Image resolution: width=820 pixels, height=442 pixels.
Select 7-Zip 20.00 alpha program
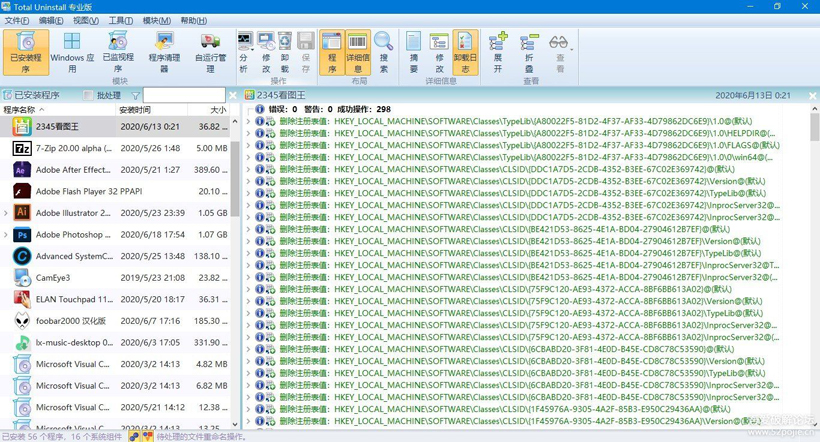point(115,148)
